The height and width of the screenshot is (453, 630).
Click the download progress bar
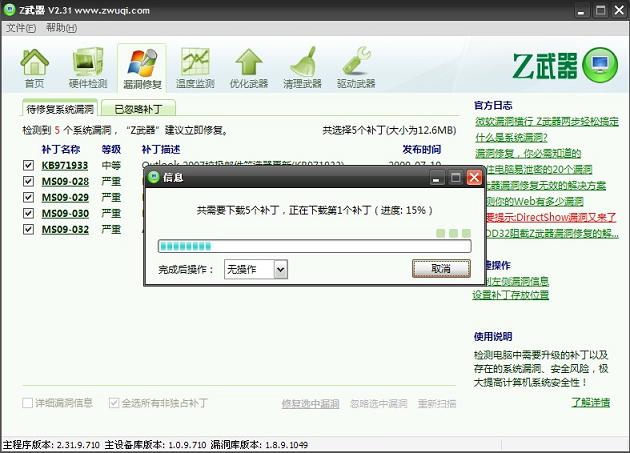[x=315, y=246]
